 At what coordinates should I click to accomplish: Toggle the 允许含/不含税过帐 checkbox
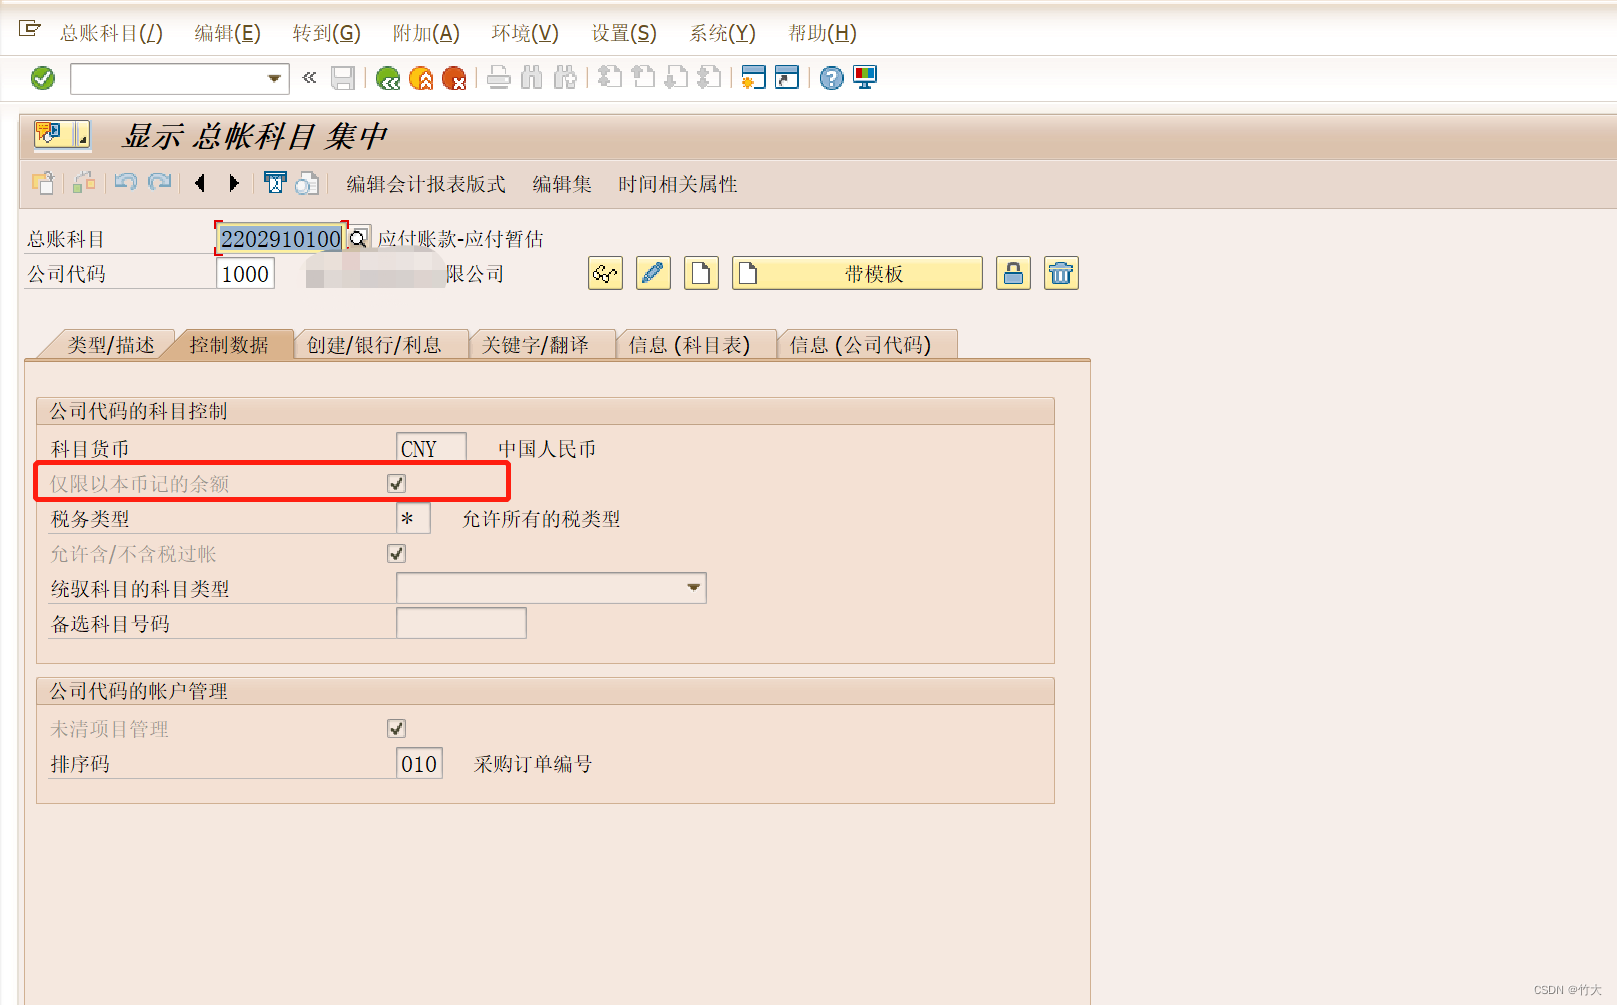(x=396, y=552)
